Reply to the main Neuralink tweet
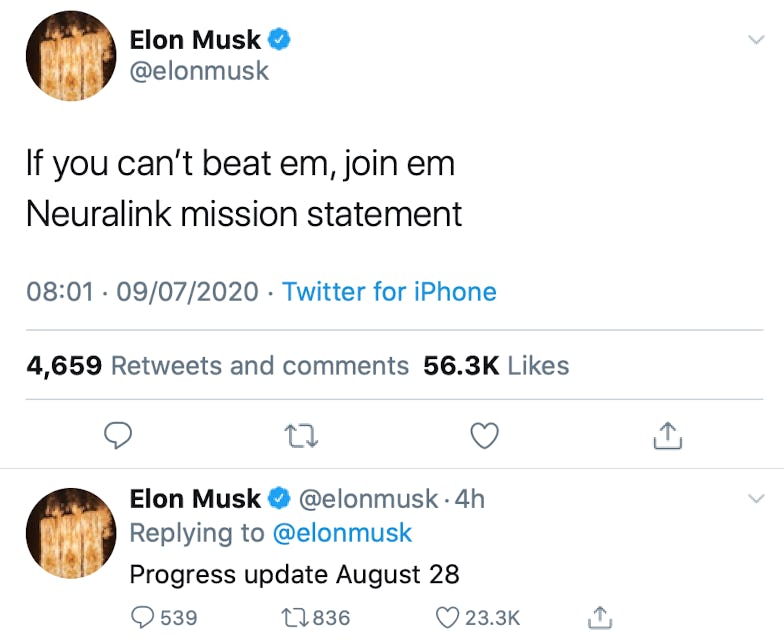Screen dimensions: 784x644 click(x=119, y=435)
